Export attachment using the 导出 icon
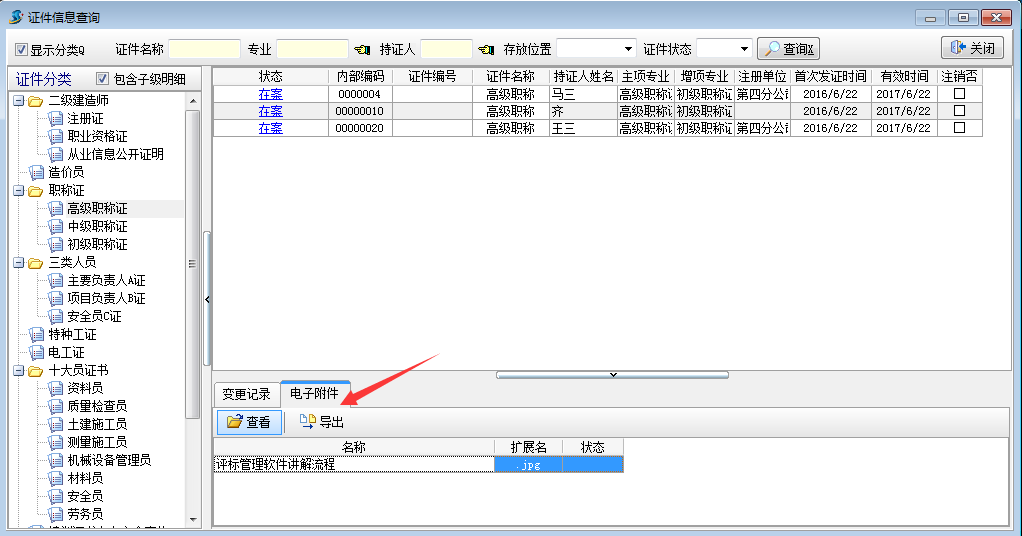Viewport: 1022px width, 536px height. 320,422
